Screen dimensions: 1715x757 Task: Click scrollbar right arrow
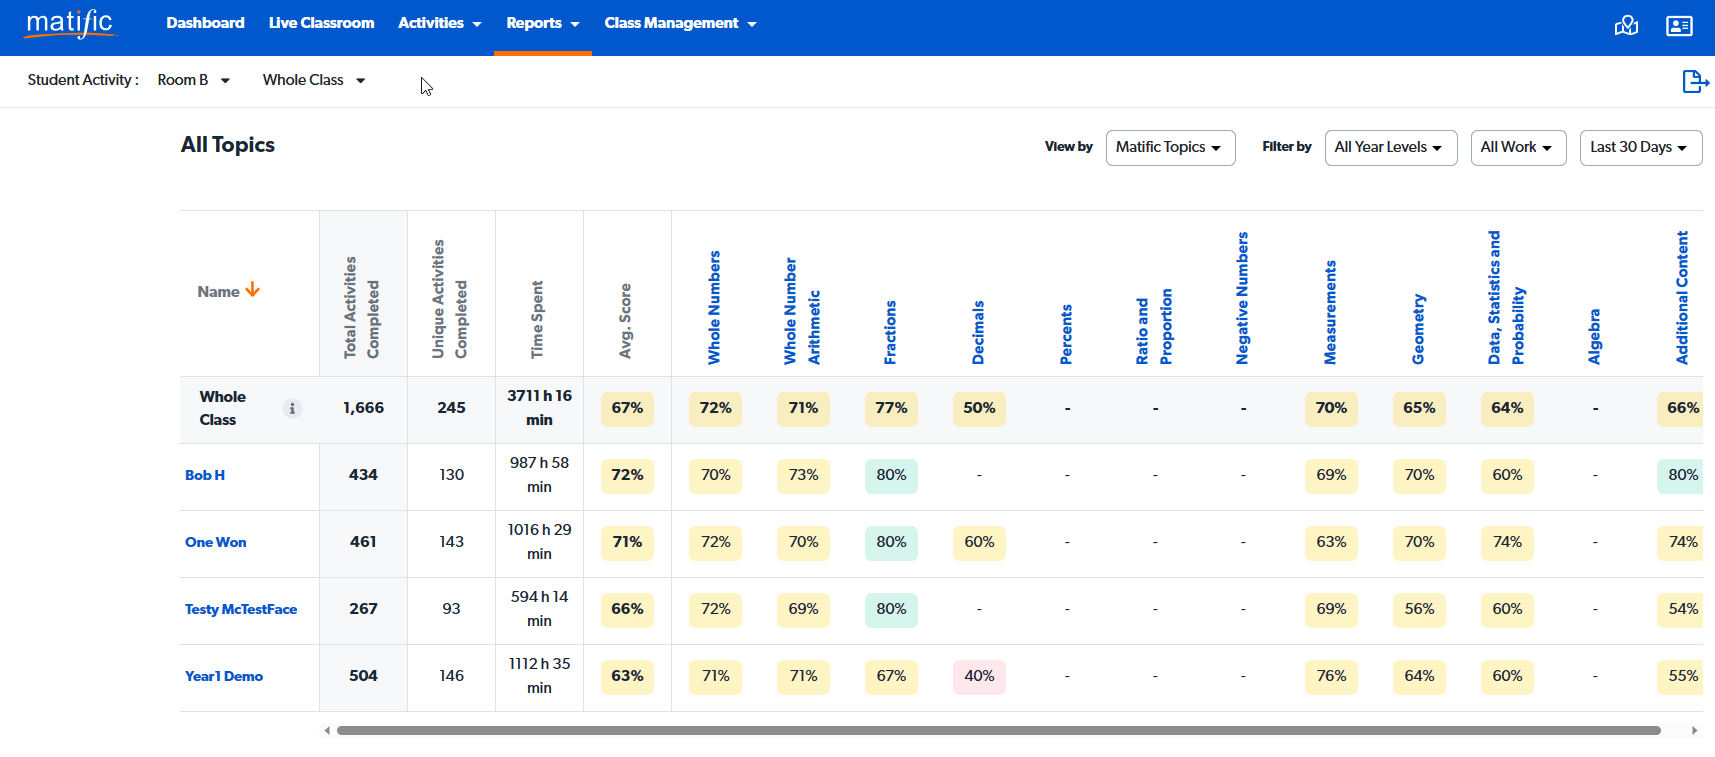(x=1694, y=730)
